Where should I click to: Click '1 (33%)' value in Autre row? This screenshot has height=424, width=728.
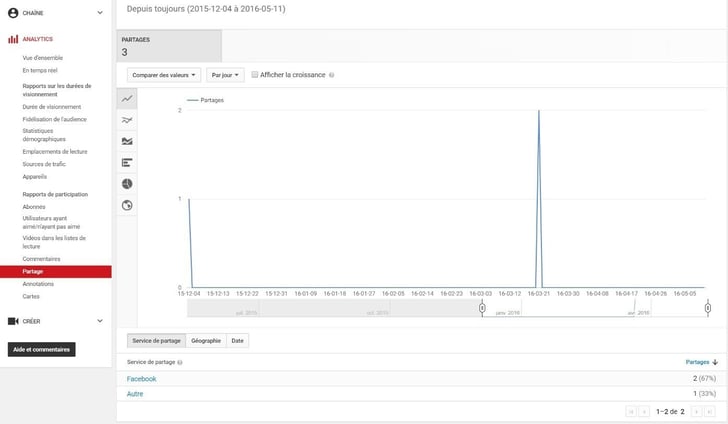(x=705, y=393)
